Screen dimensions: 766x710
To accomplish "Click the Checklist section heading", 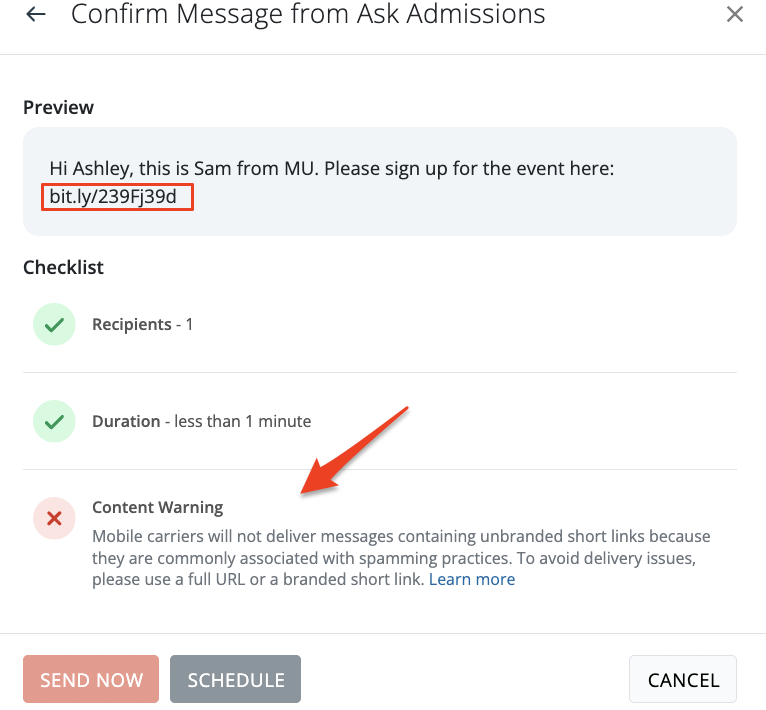I will [x=63, y=267].
